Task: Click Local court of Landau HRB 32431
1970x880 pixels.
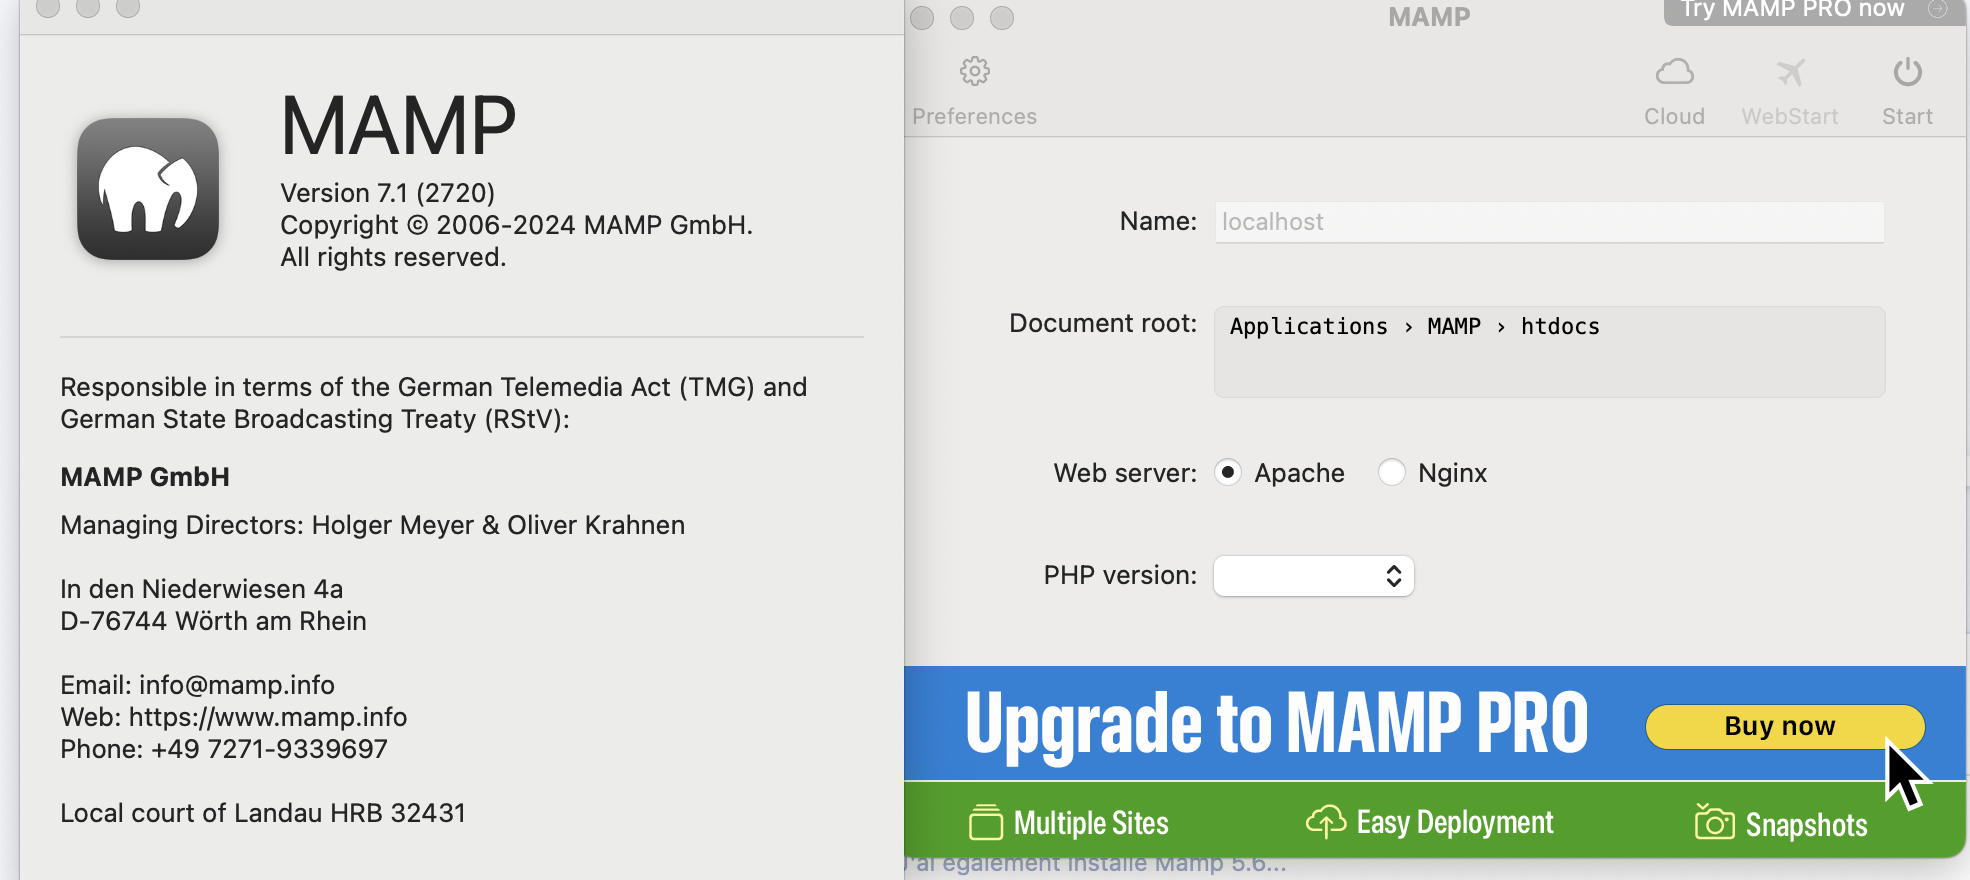Action: coord(263,813)
